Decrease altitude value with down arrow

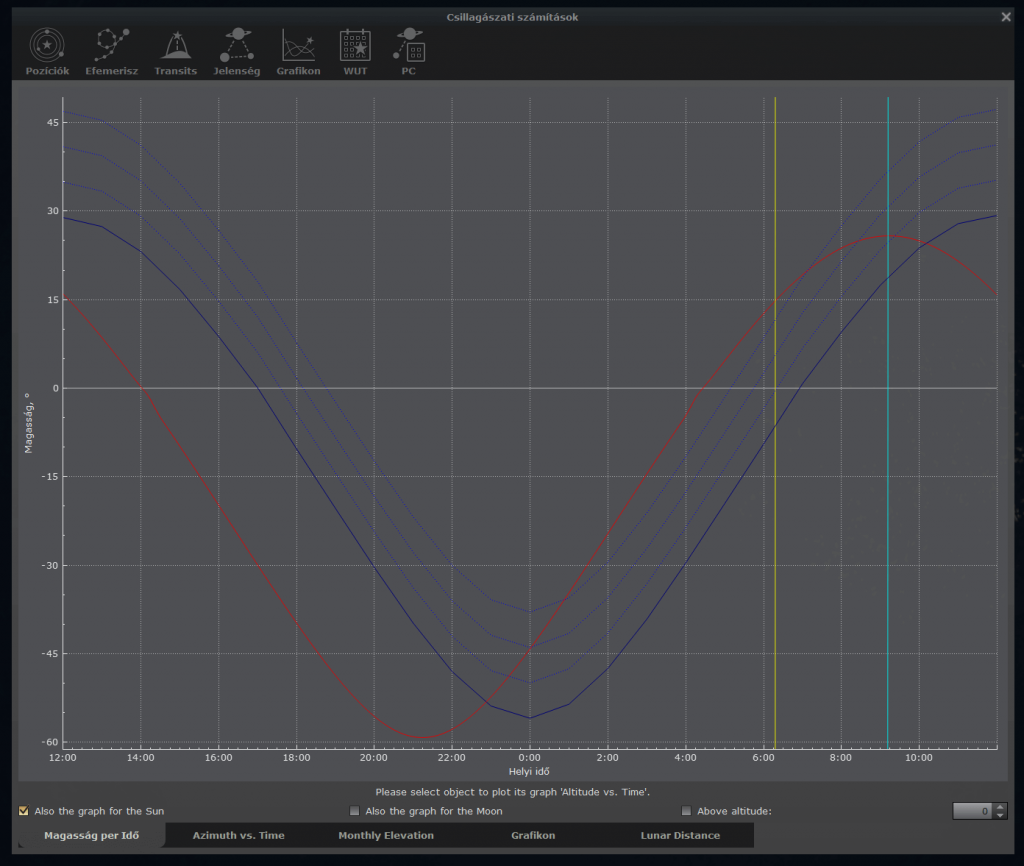1001,816
